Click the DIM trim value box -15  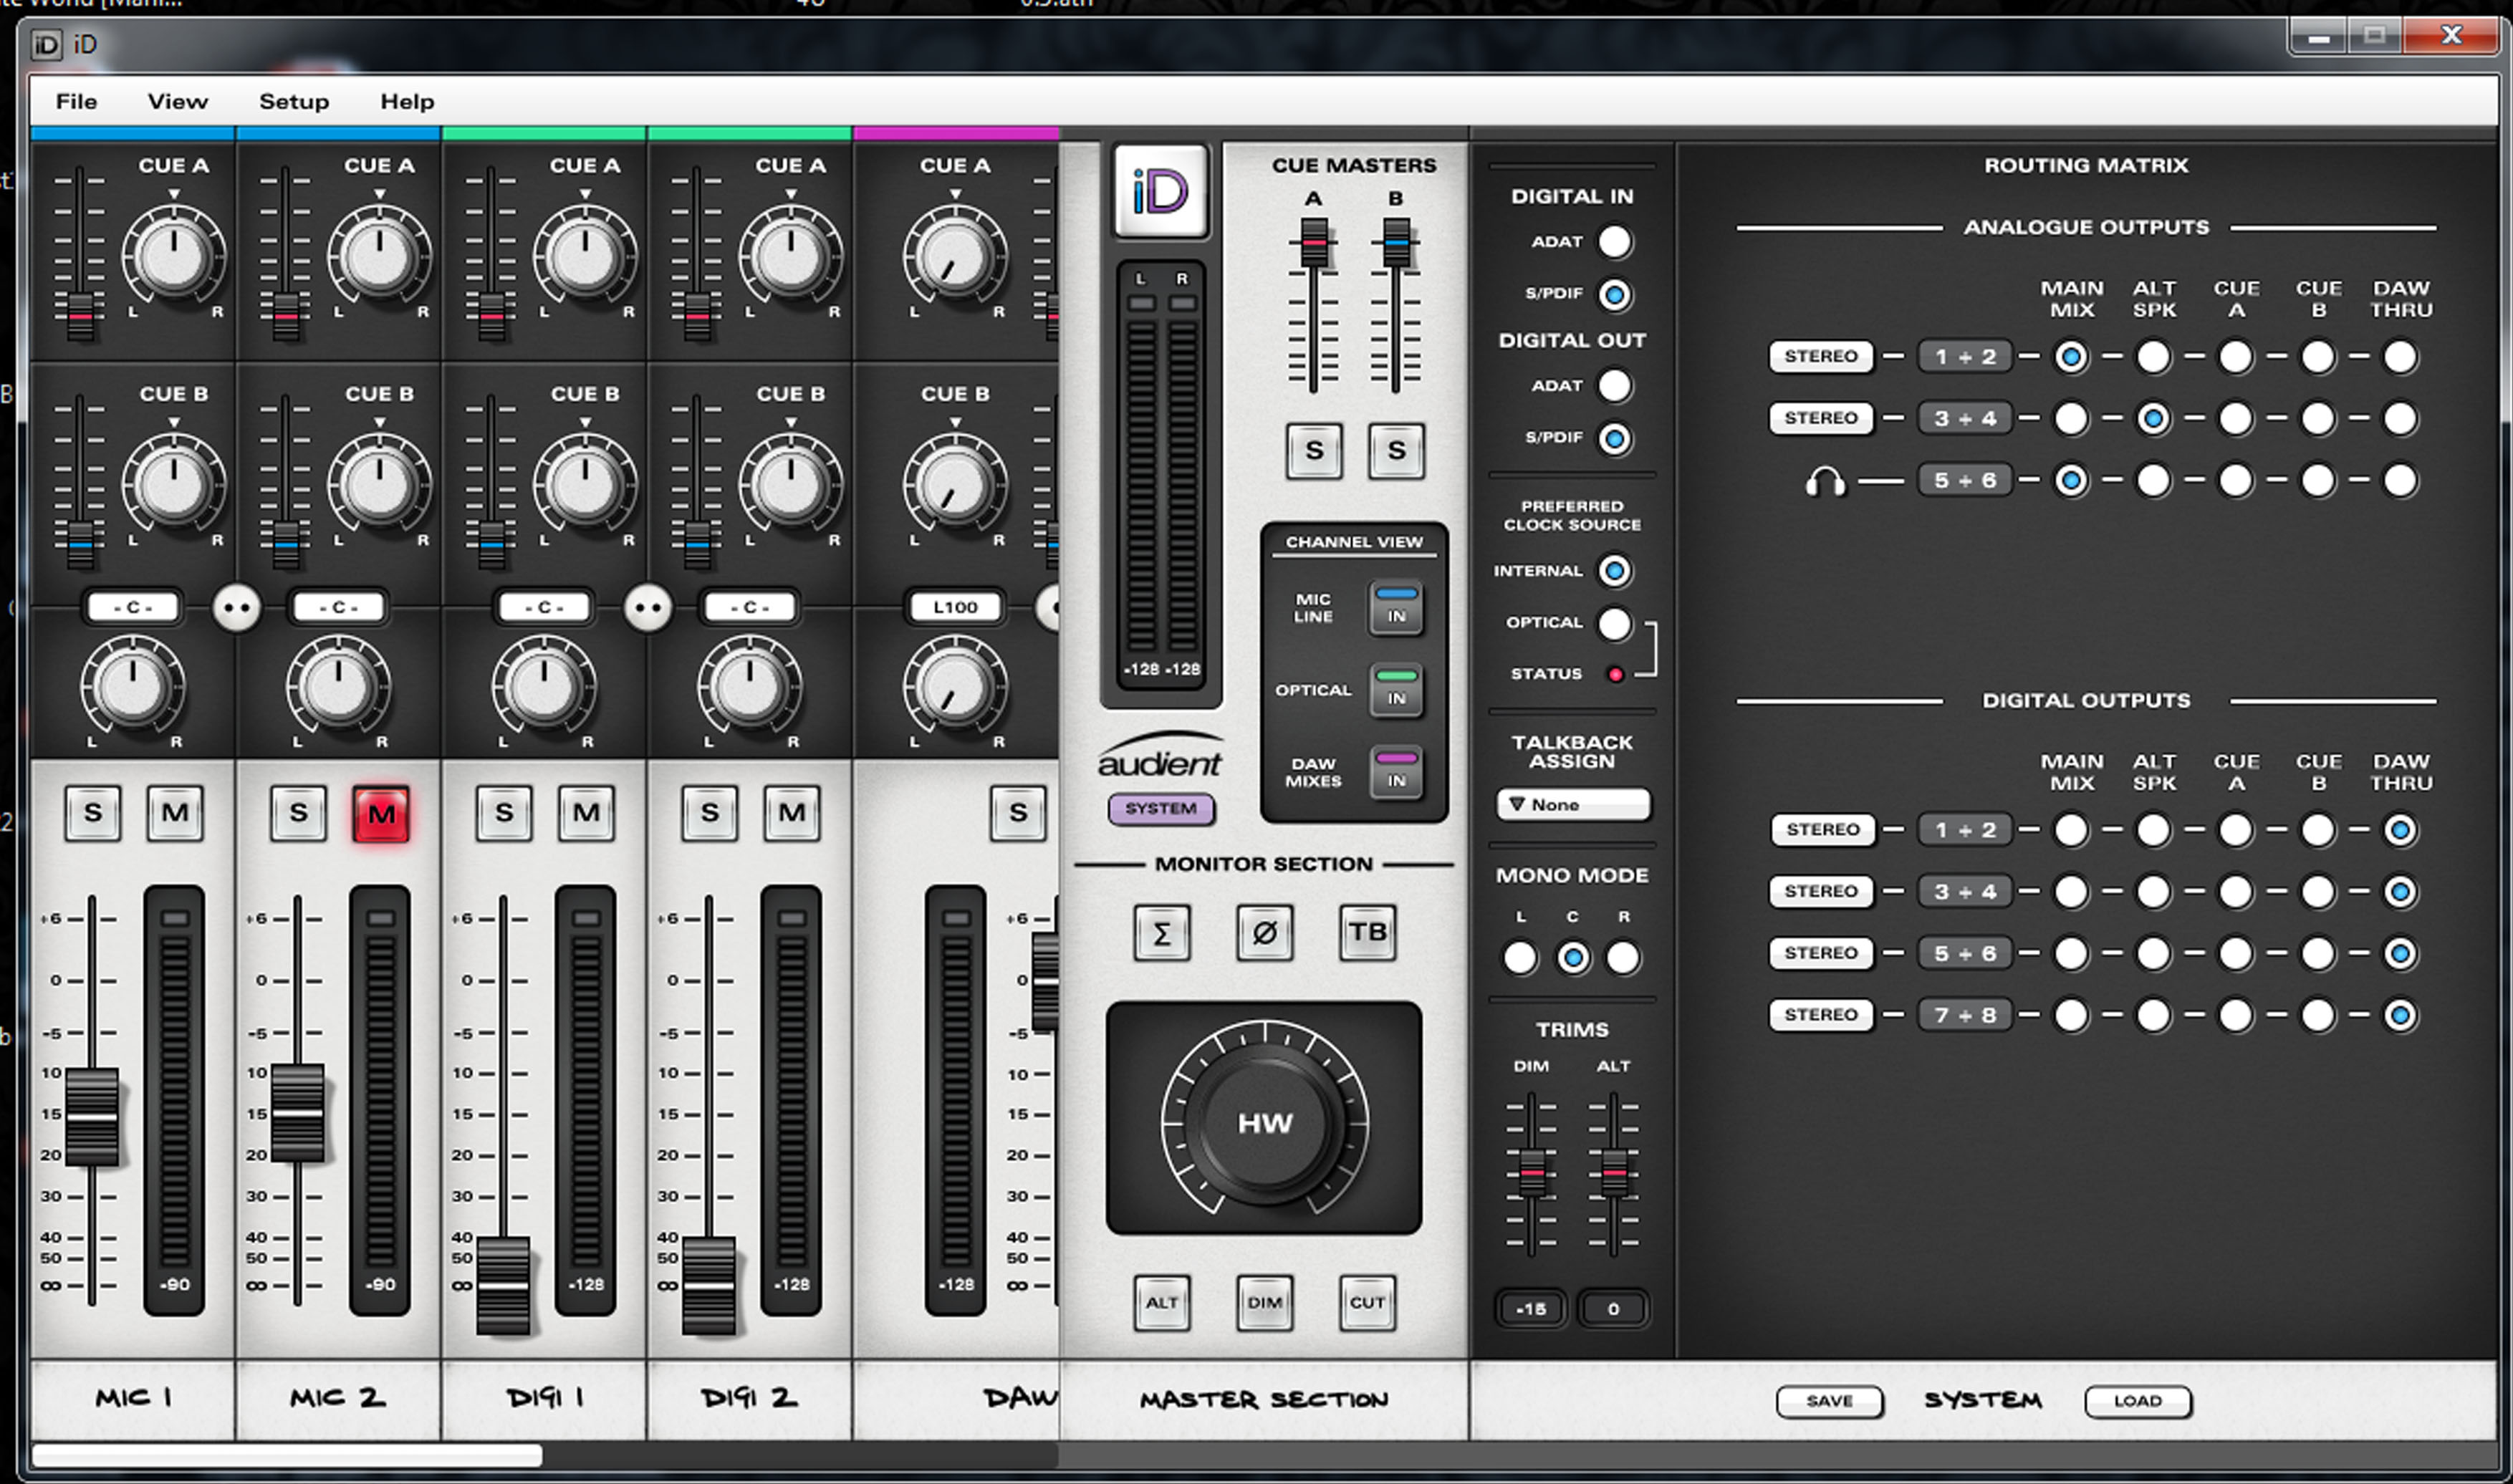coord(1531,1309)
